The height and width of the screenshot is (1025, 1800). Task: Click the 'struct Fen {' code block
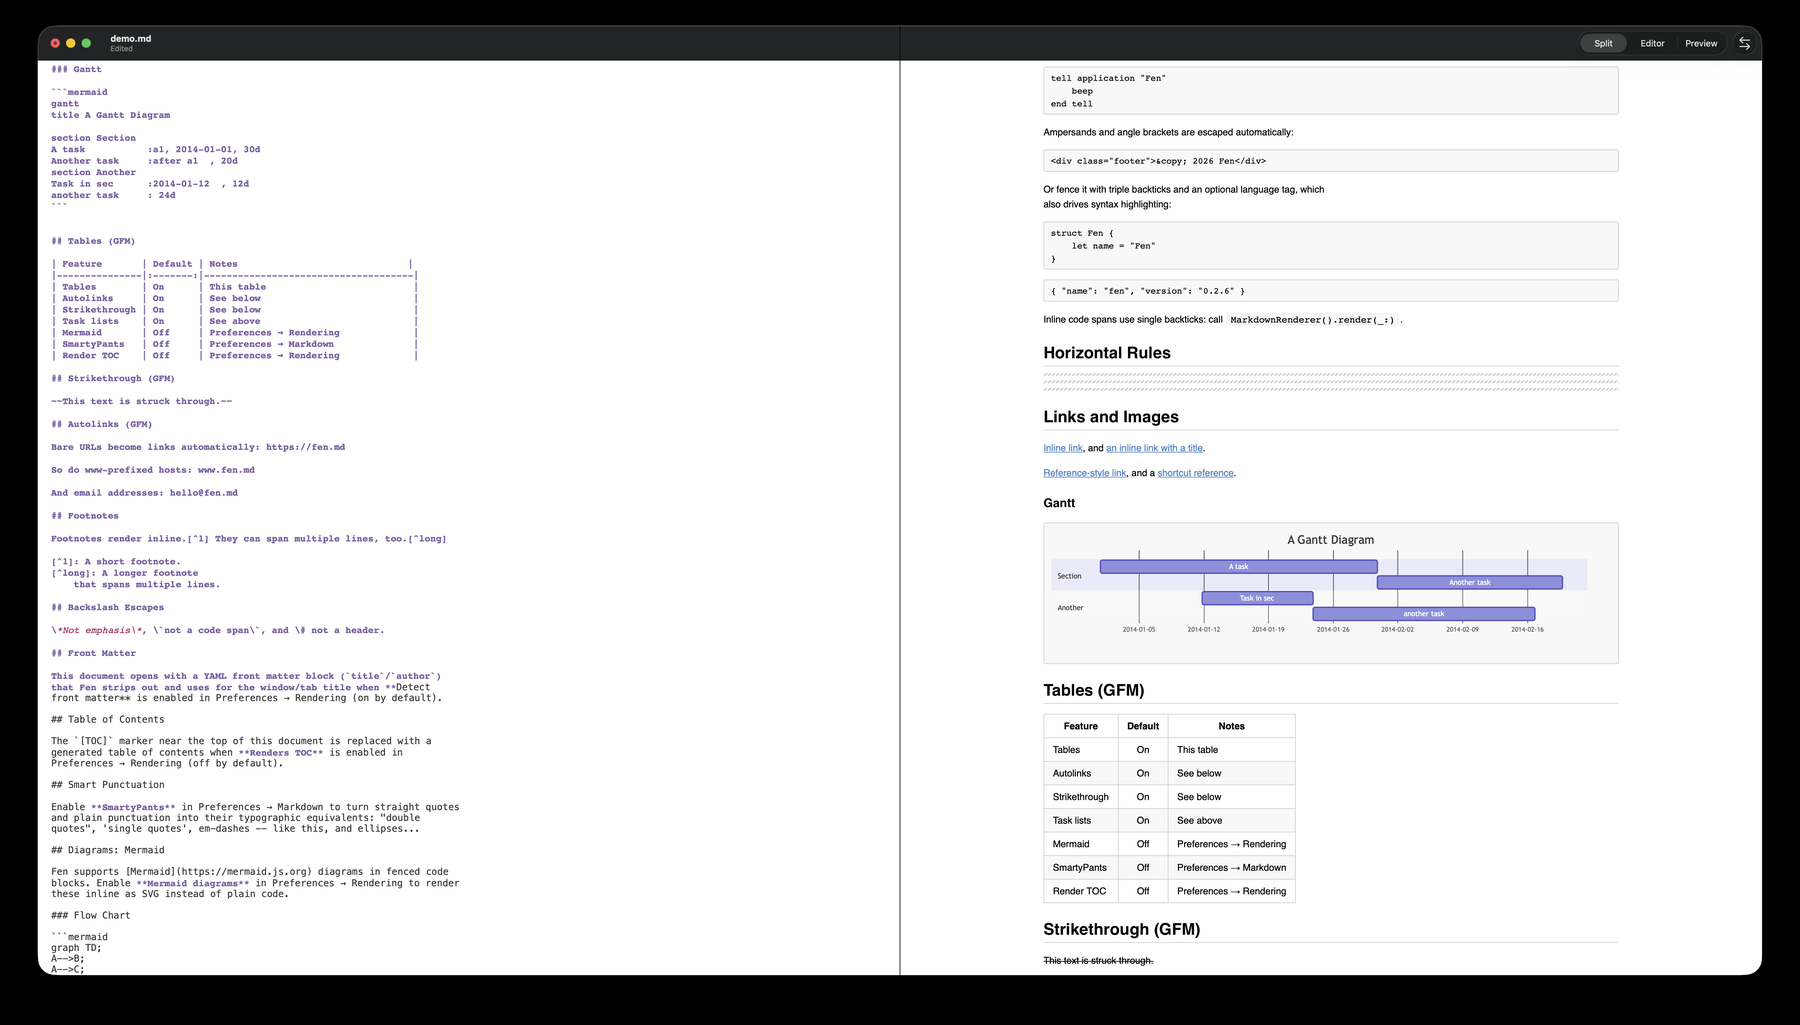(x=1330, y=246)
